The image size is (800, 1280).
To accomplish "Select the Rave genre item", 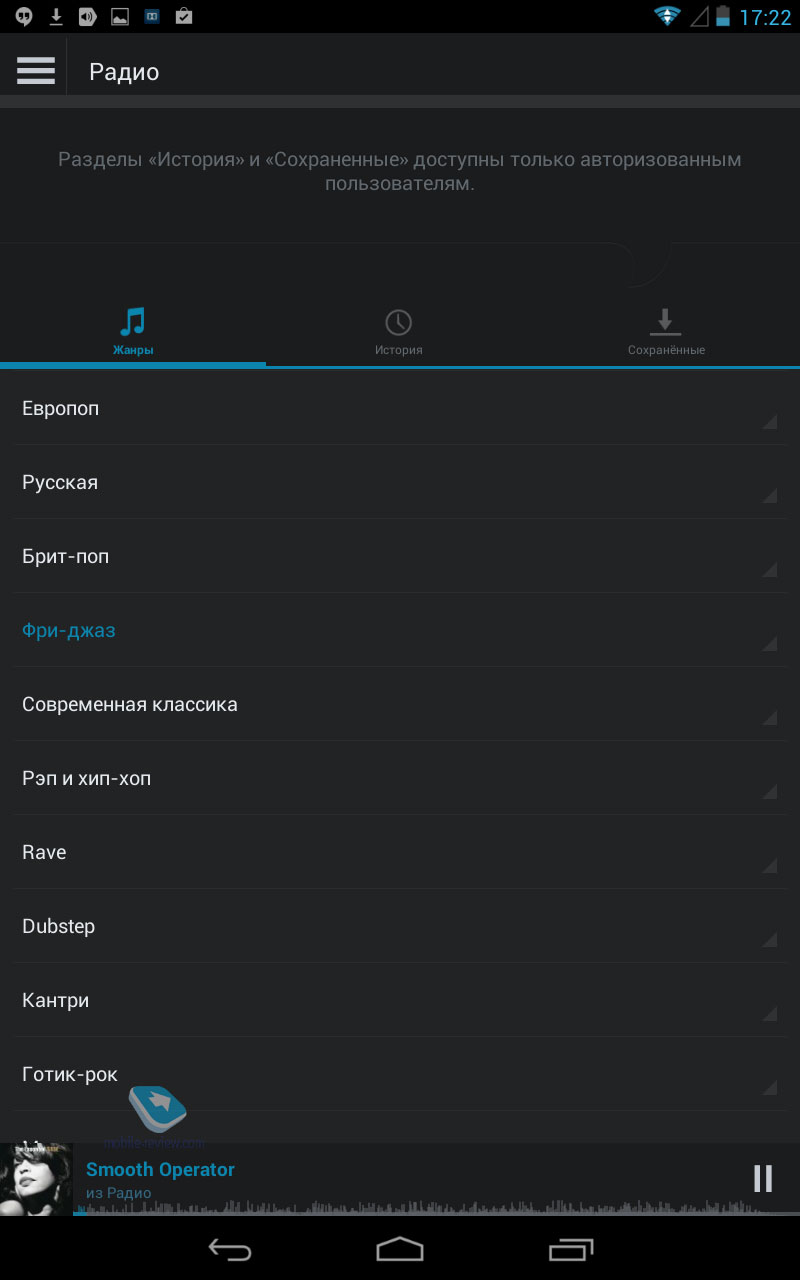I will [x=400, y=852].
